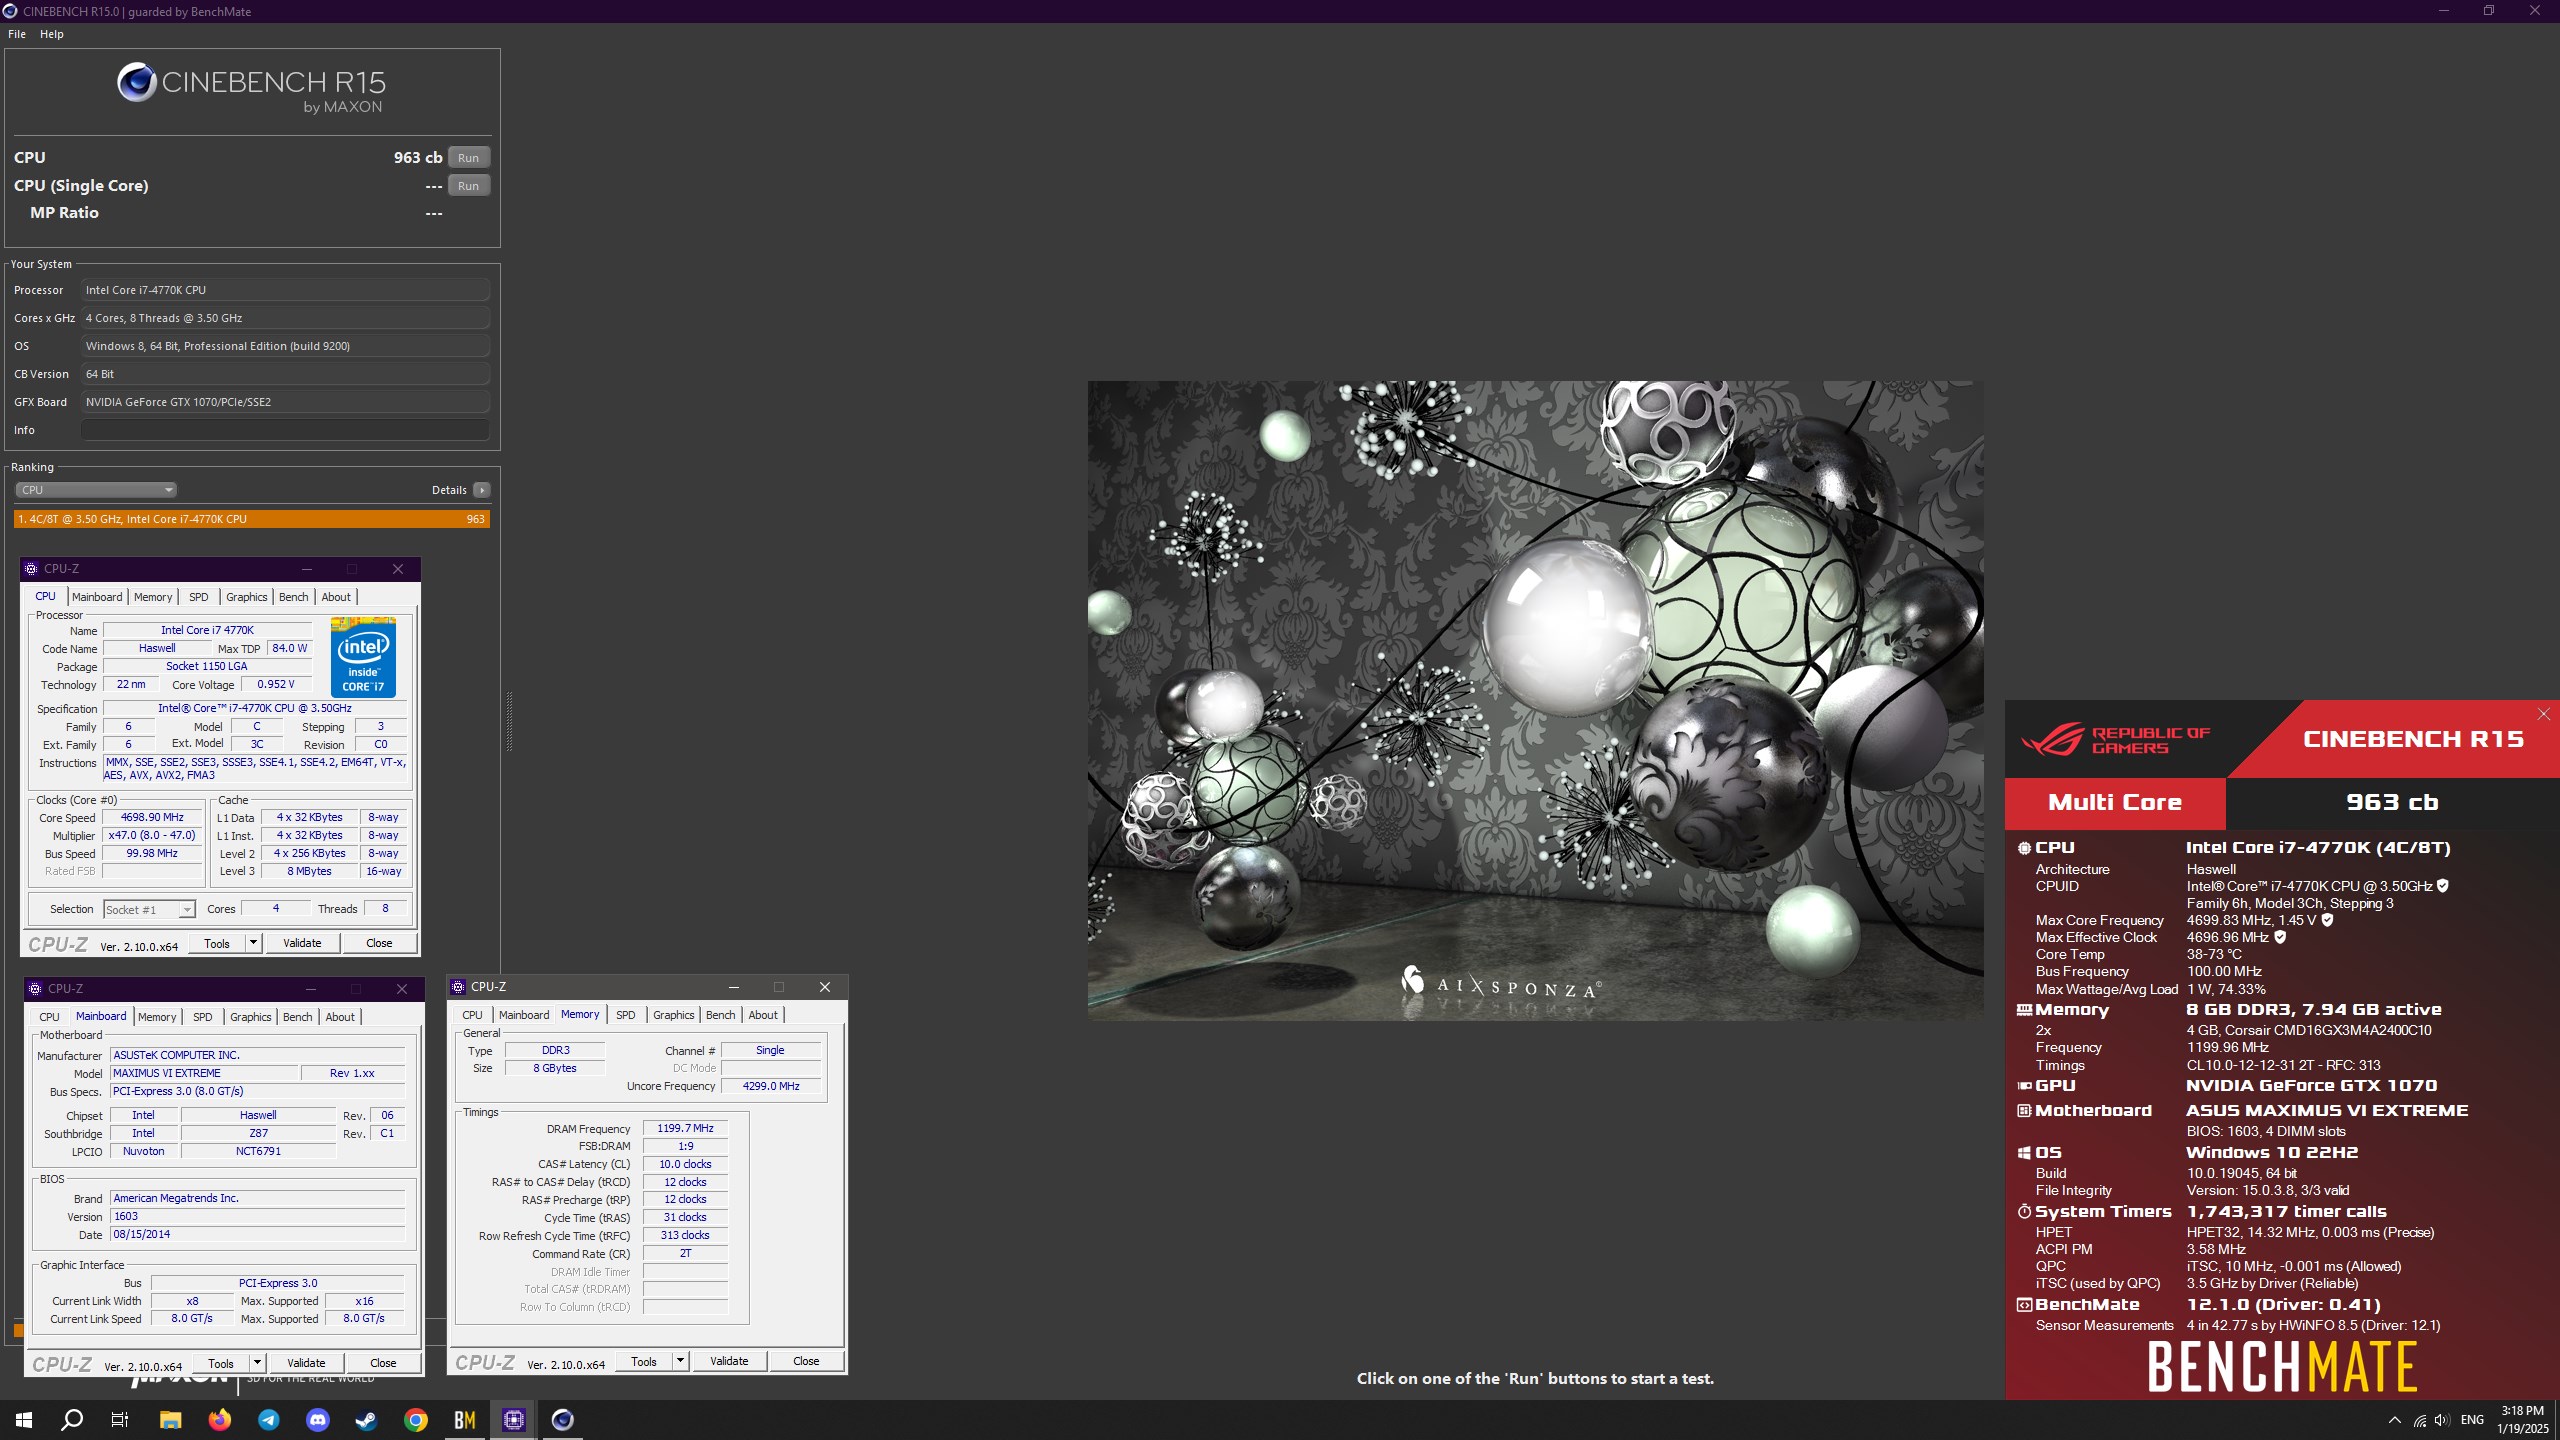Screen dimensions: 2560x1440
Task: Click the Info input field
Action: [x=285, y=430]
